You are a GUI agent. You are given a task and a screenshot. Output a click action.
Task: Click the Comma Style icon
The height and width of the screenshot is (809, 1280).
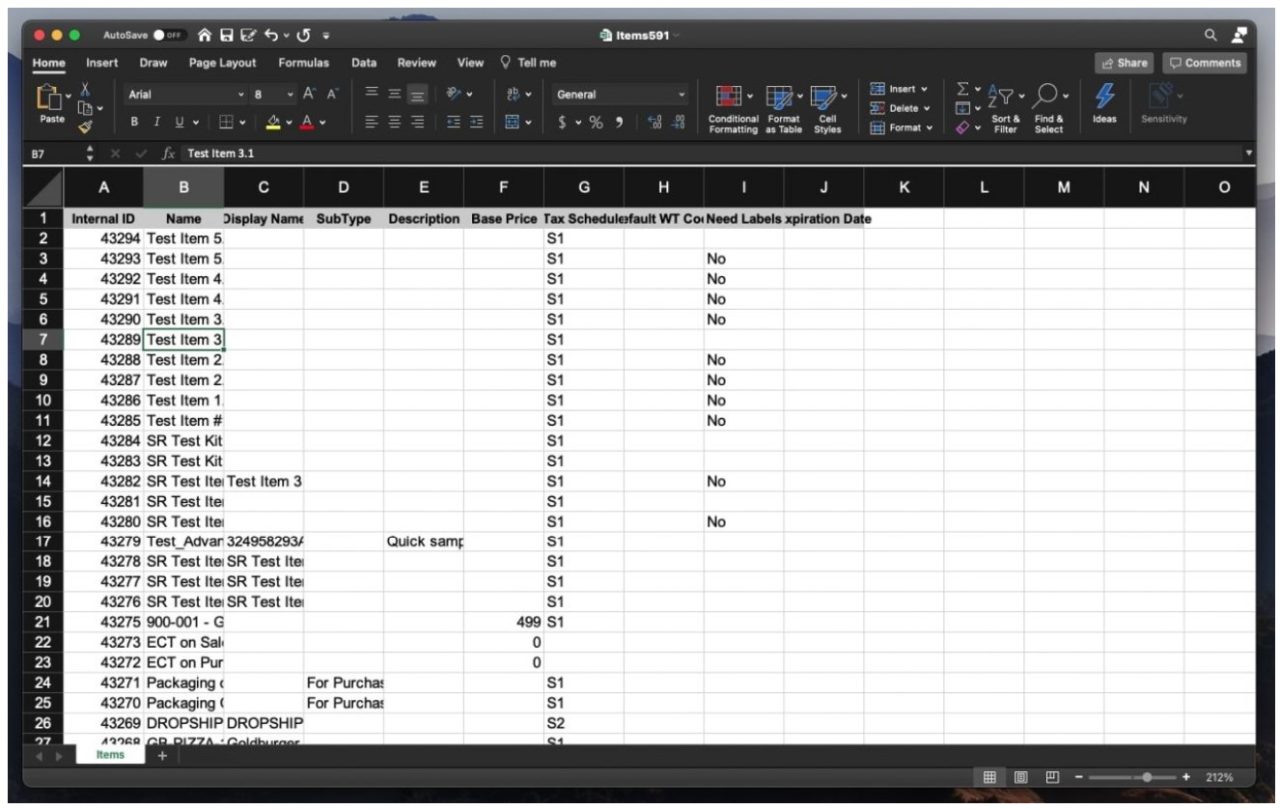pos(621,122)
